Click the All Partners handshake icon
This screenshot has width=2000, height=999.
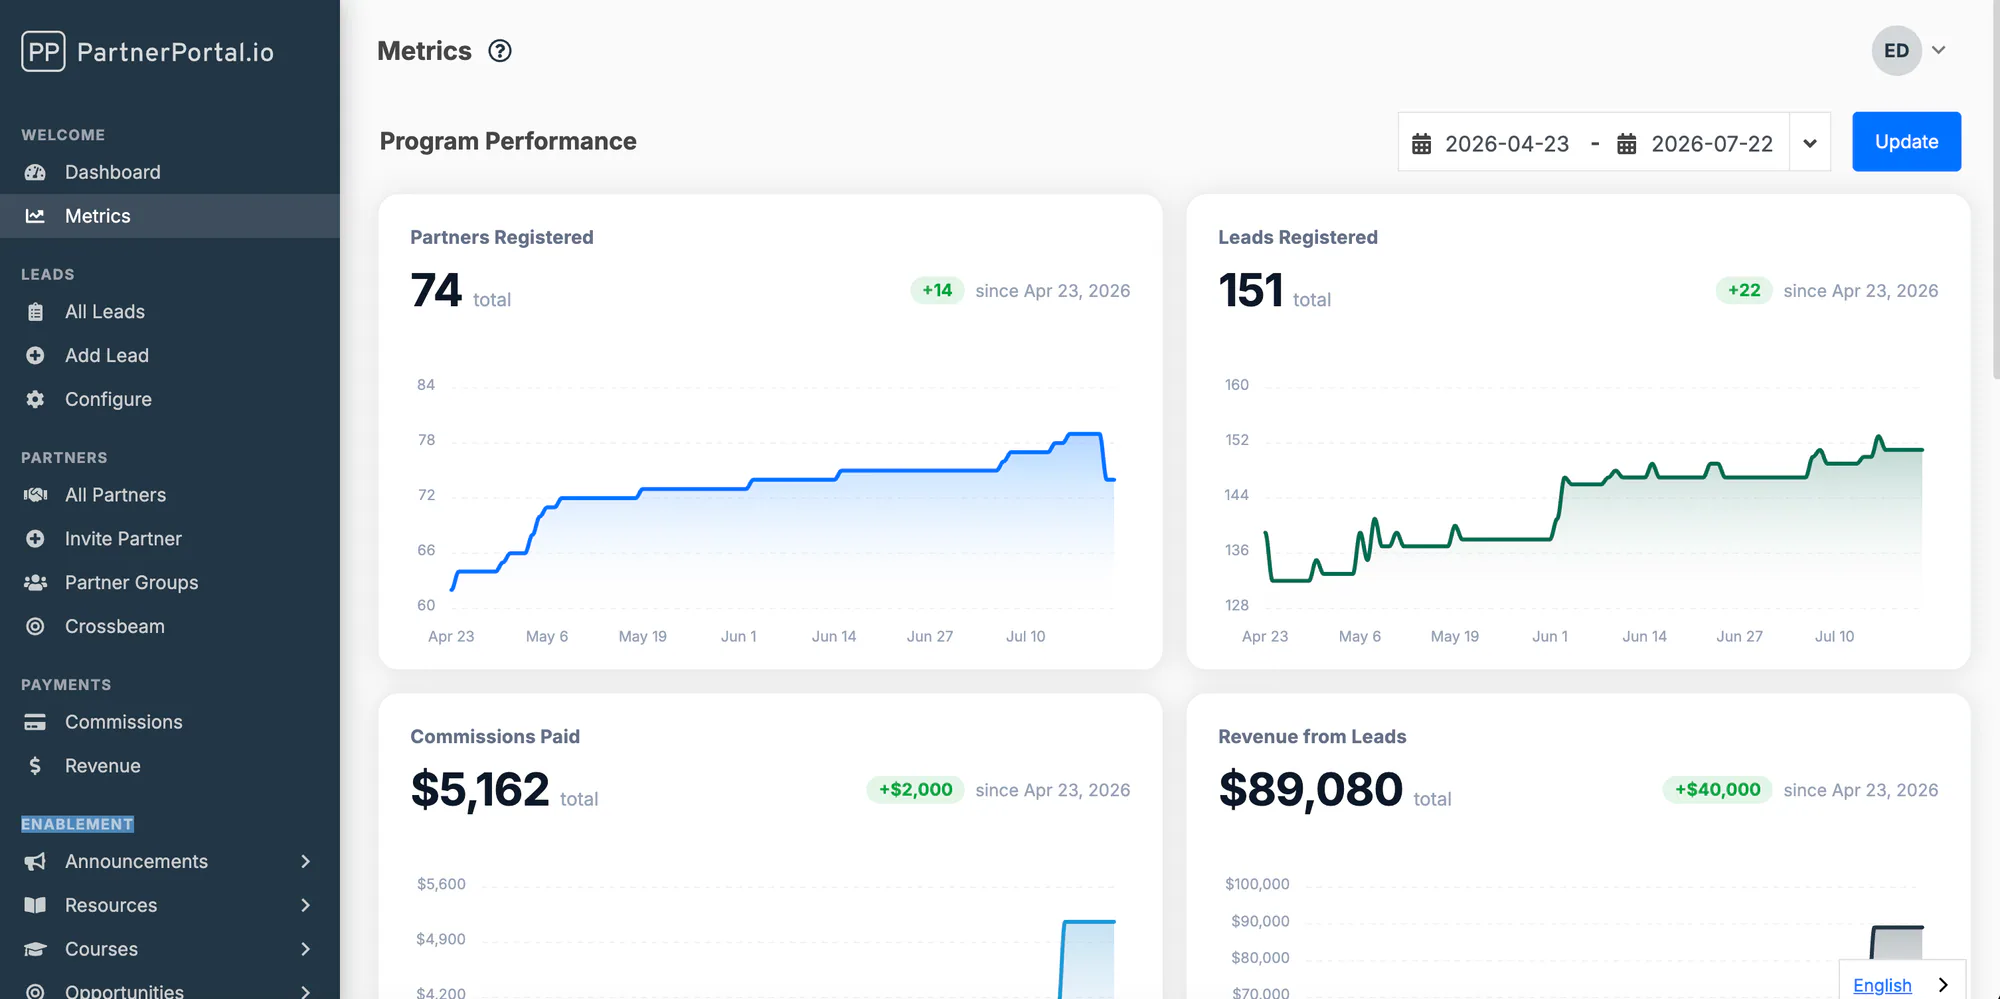pos(35,495)
